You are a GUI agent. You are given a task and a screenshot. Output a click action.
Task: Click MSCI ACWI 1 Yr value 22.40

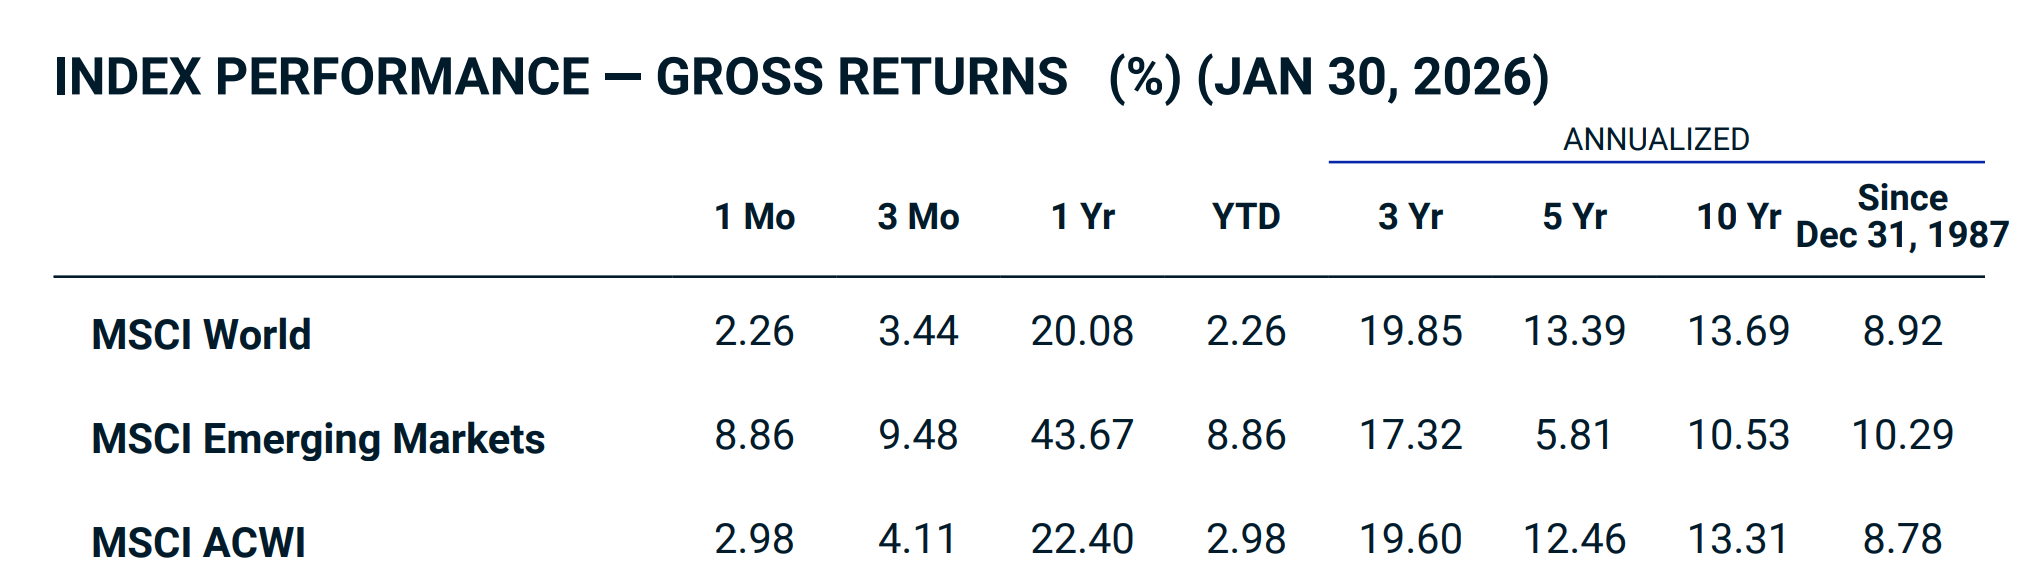click(x=1082, y=539)
